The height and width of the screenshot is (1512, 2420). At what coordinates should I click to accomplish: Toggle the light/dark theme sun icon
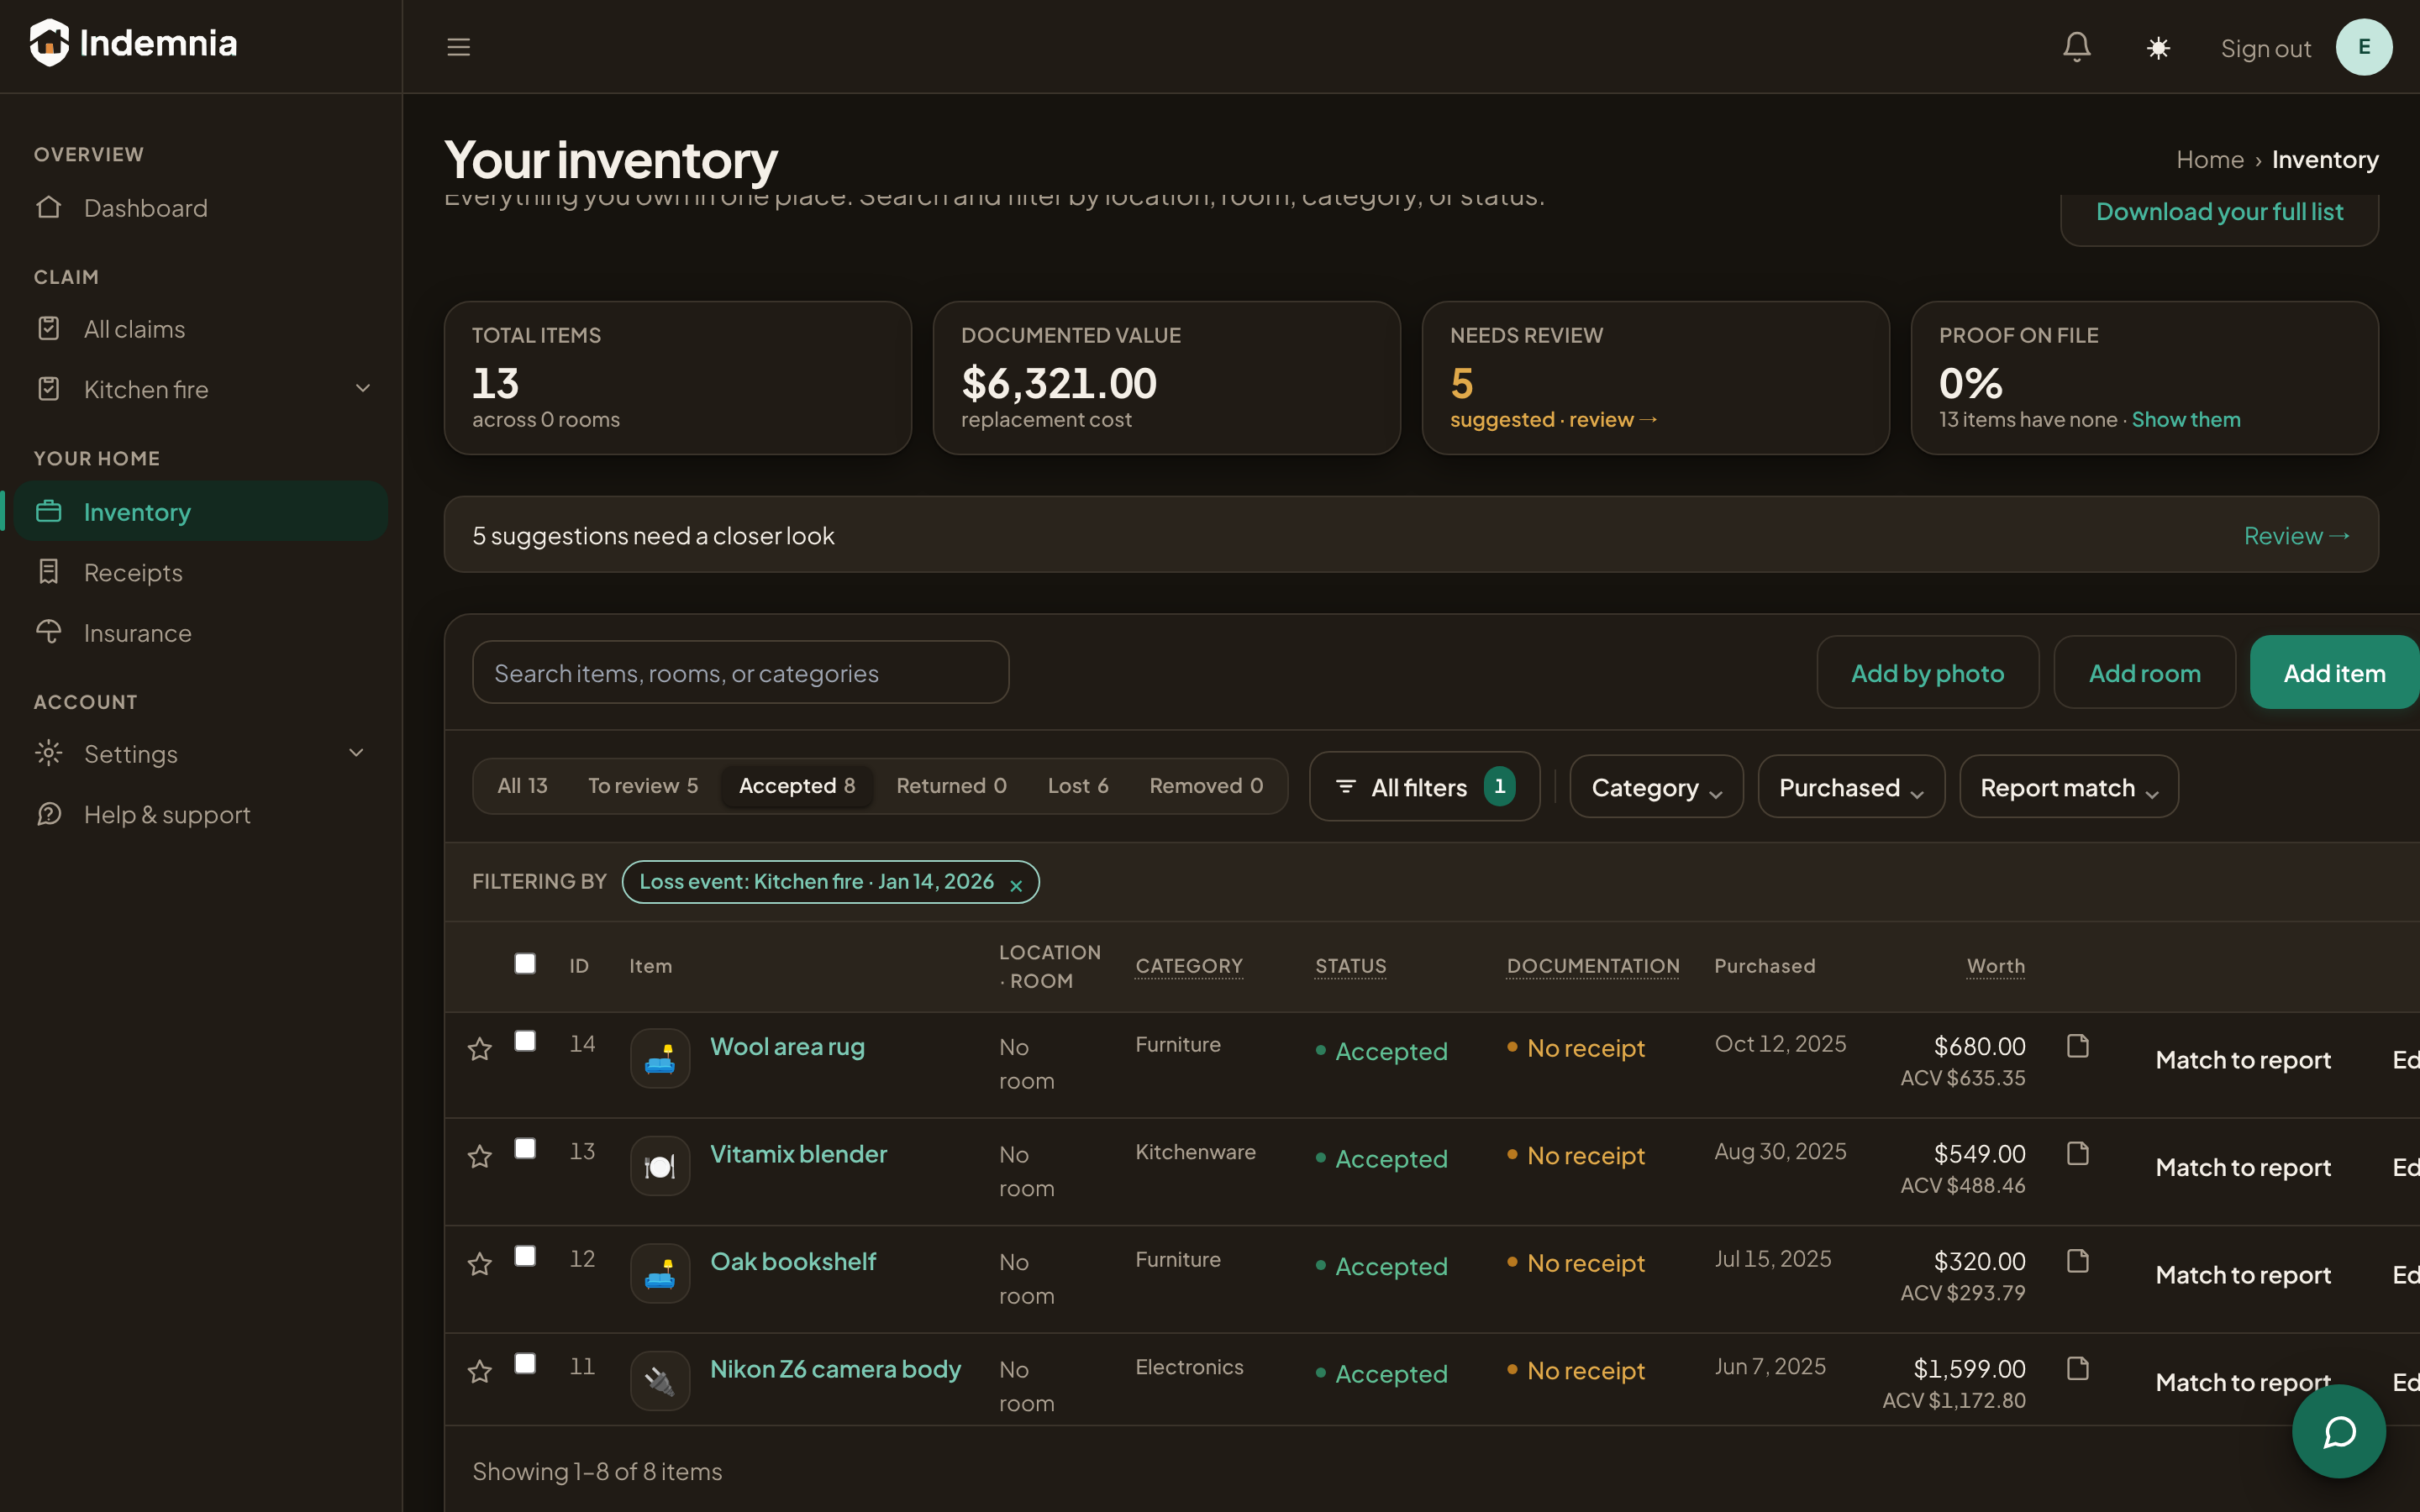coord(2158,47)
